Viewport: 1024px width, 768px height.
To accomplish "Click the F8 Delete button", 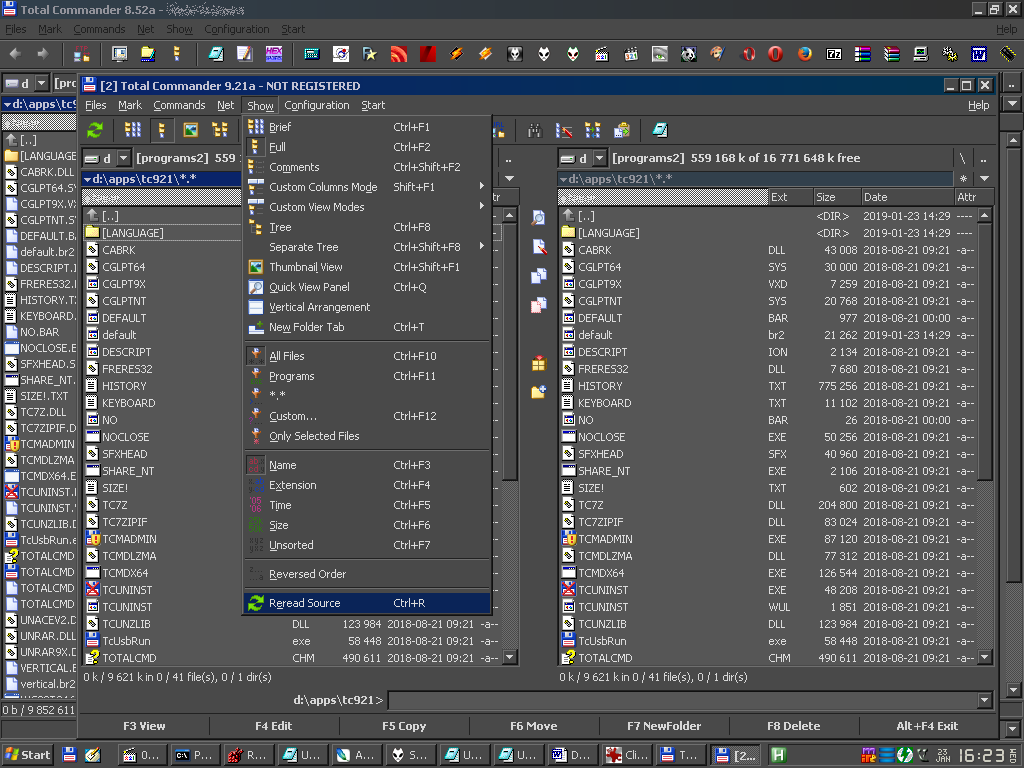I will (793, 726).
